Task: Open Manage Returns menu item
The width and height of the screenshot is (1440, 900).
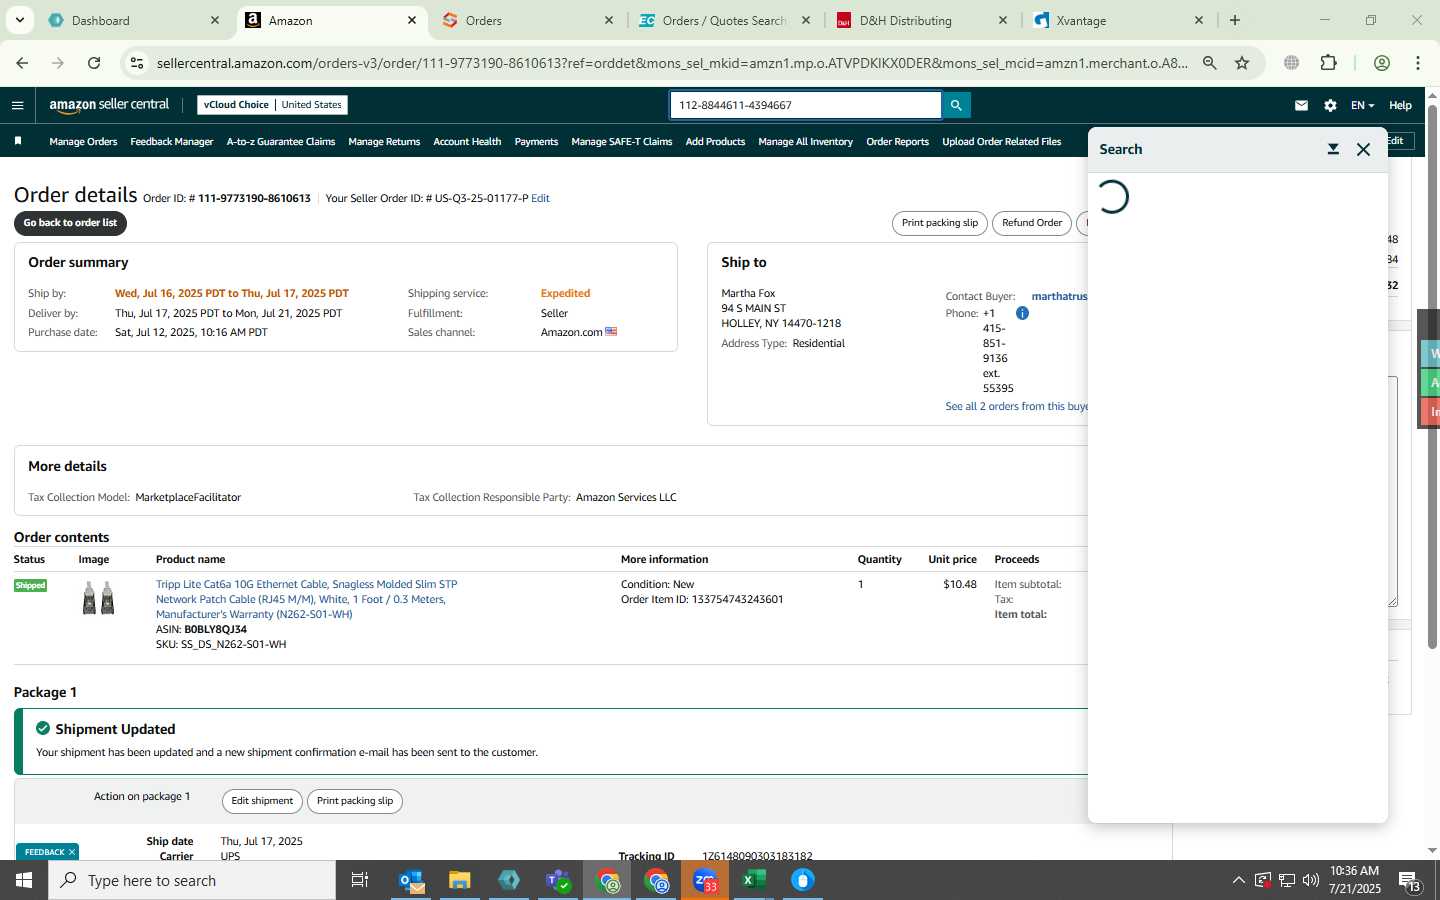Action: (384, 142)
